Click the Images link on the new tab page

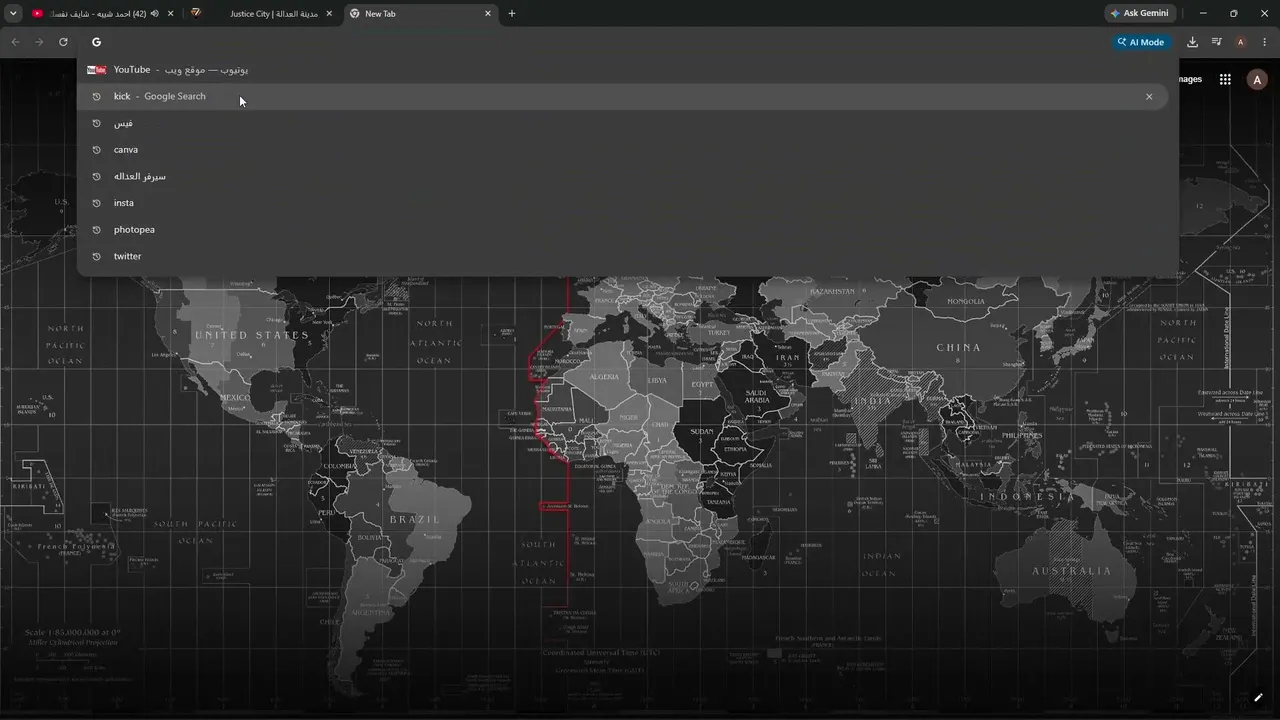point(1189,80)
